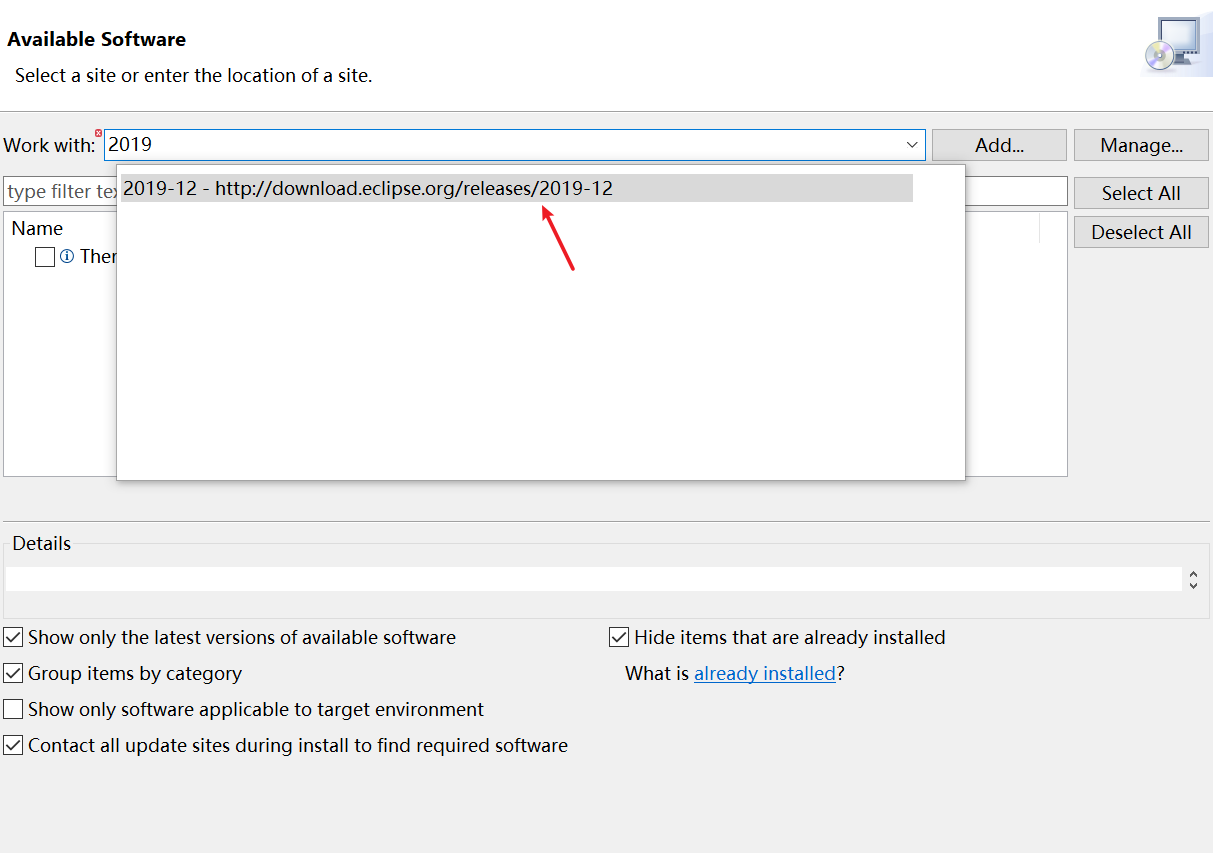The height and width of the screenshot is (853, 1213).
Task: Click the Details scroll stepper arrows
Action: (1194, 578)
